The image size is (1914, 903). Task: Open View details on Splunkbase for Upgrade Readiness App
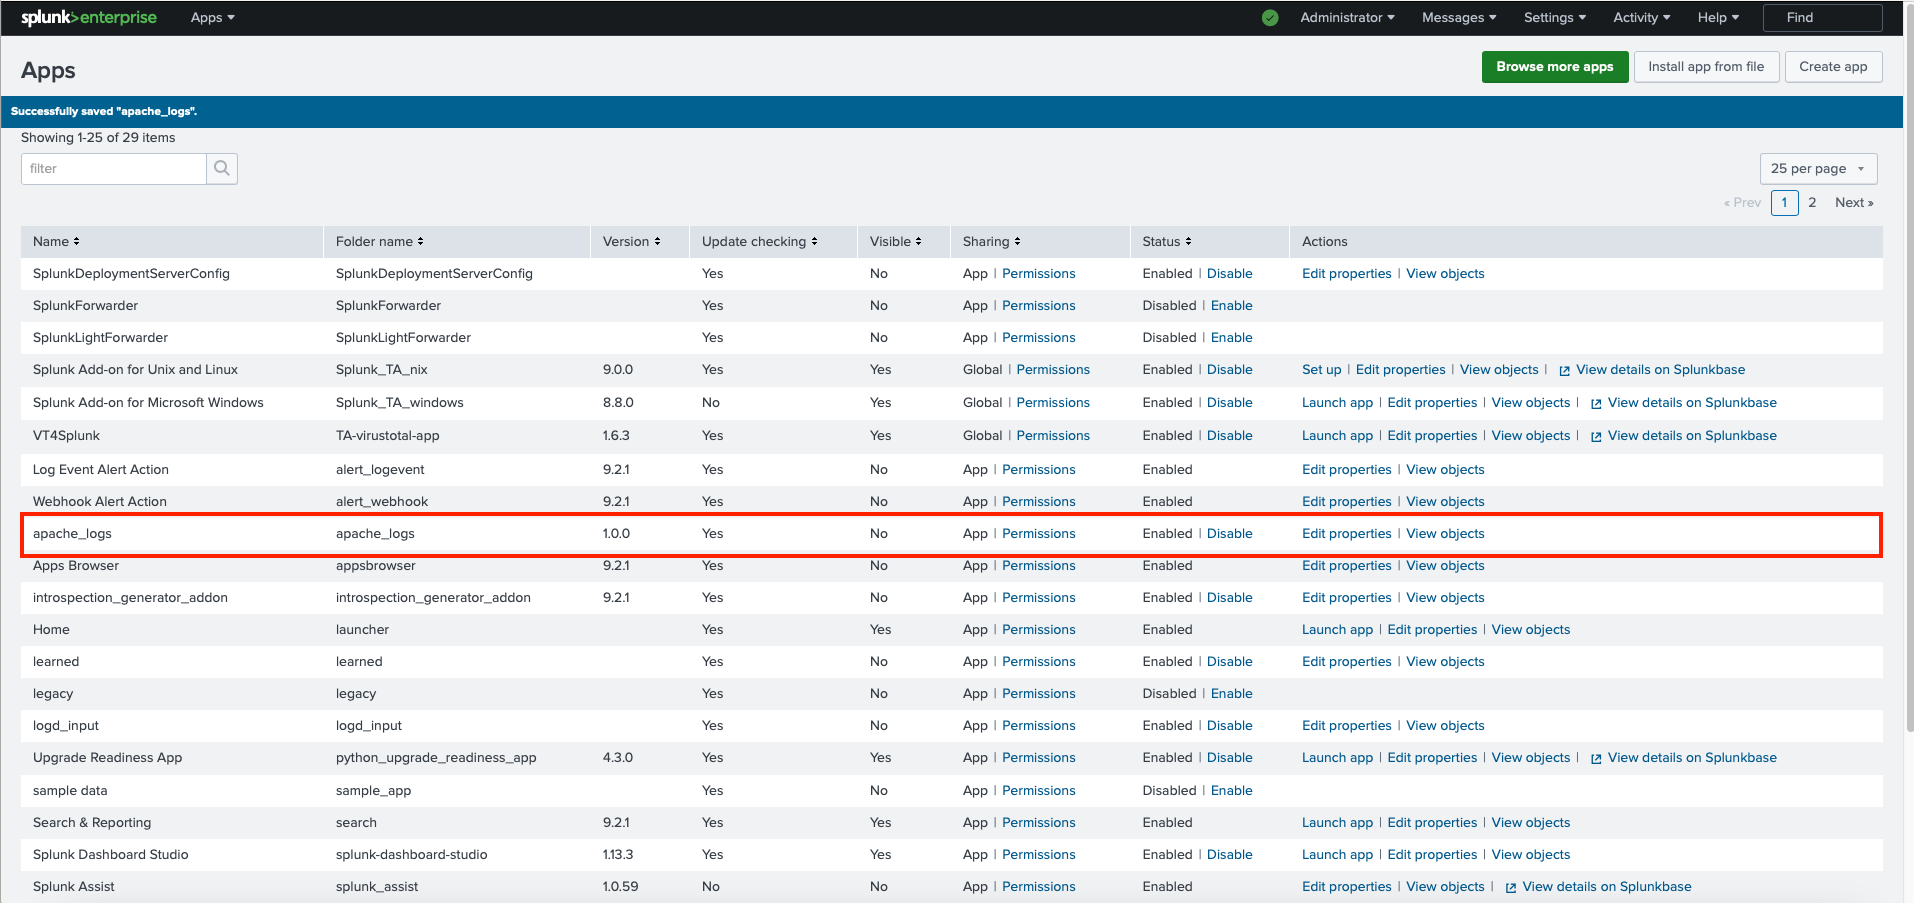tap(1692, 757)
